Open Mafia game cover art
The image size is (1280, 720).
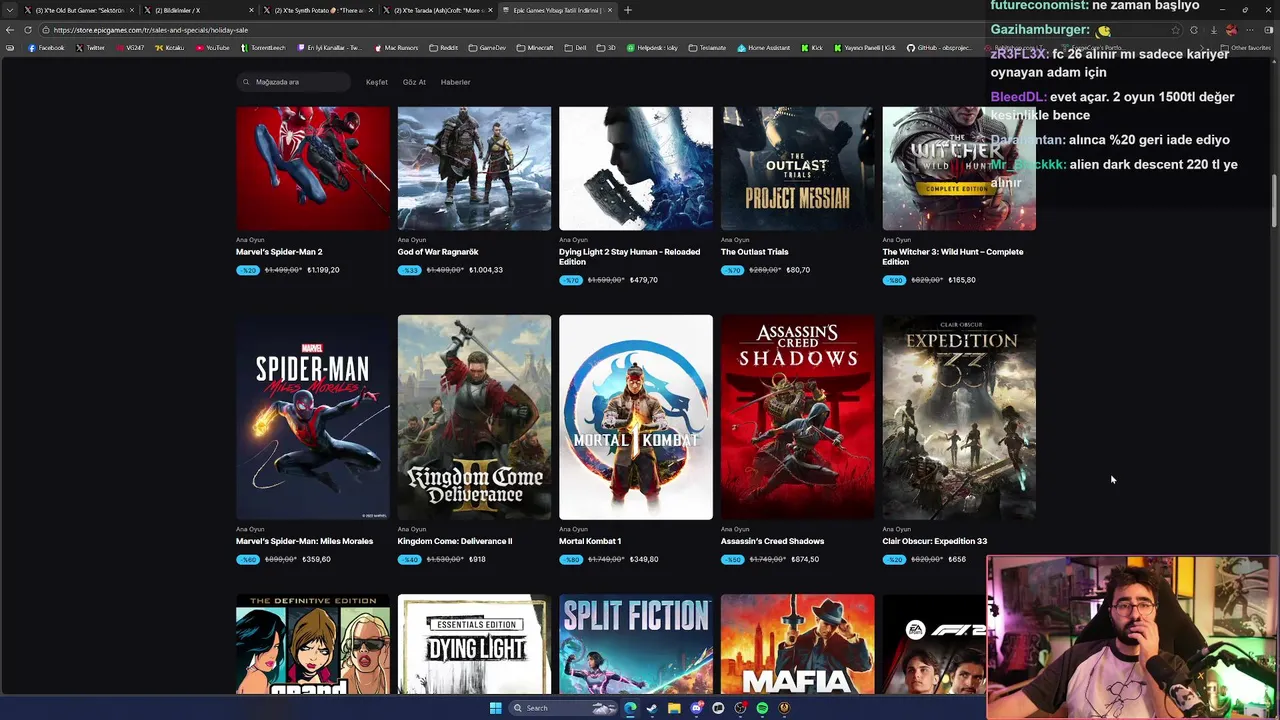point(797,644)
